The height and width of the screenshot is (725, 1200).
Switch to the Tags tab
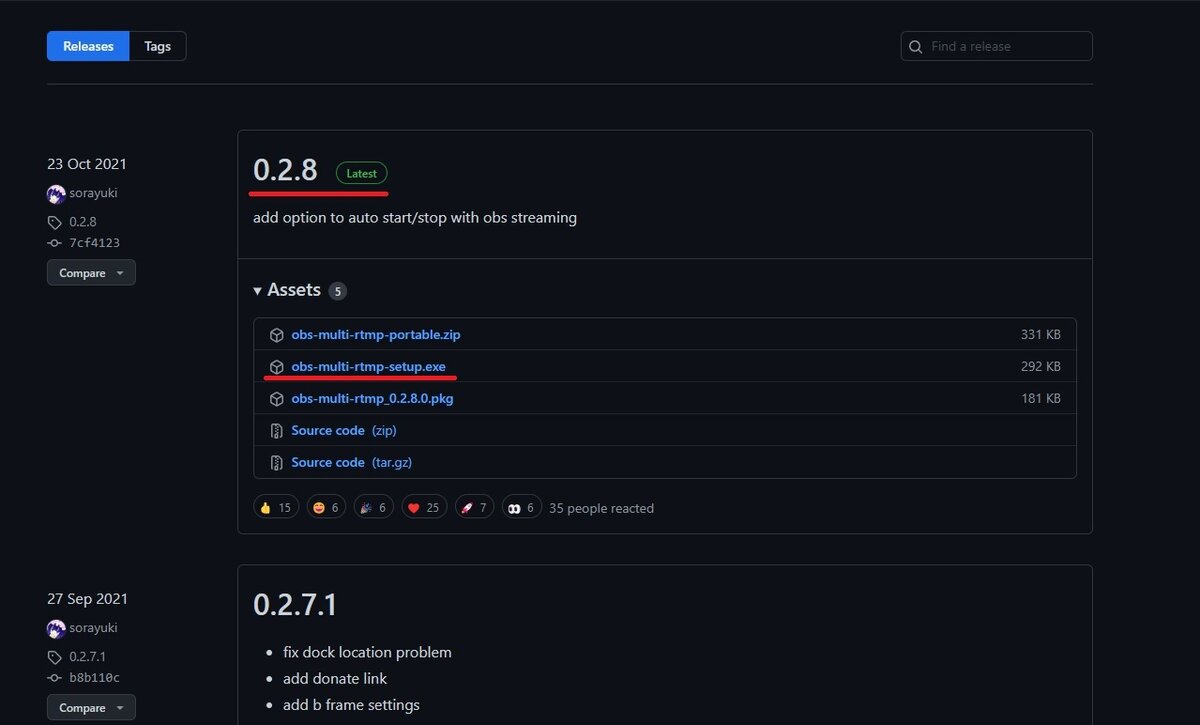click(x=157, y=46)
